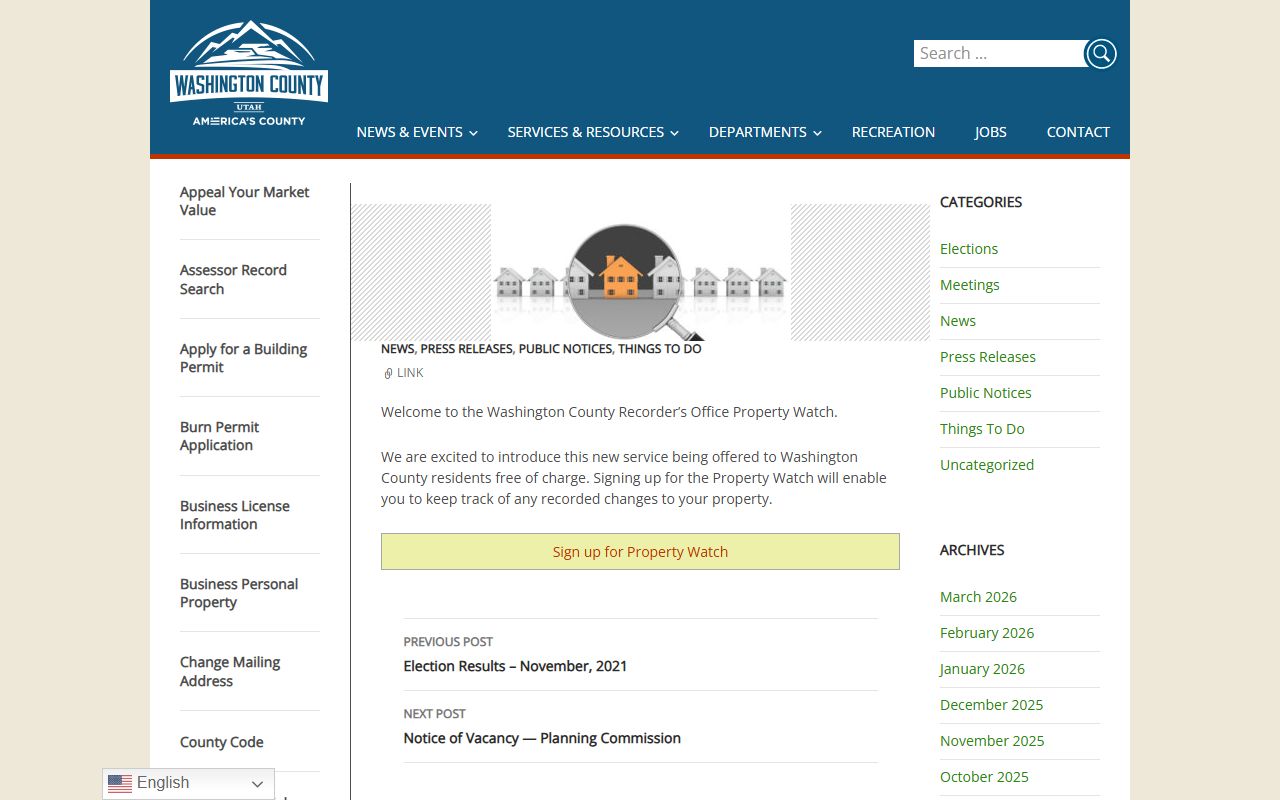Open next post Notice of Vacancy
Screen dimensions: 1280x800
[542, 738]
